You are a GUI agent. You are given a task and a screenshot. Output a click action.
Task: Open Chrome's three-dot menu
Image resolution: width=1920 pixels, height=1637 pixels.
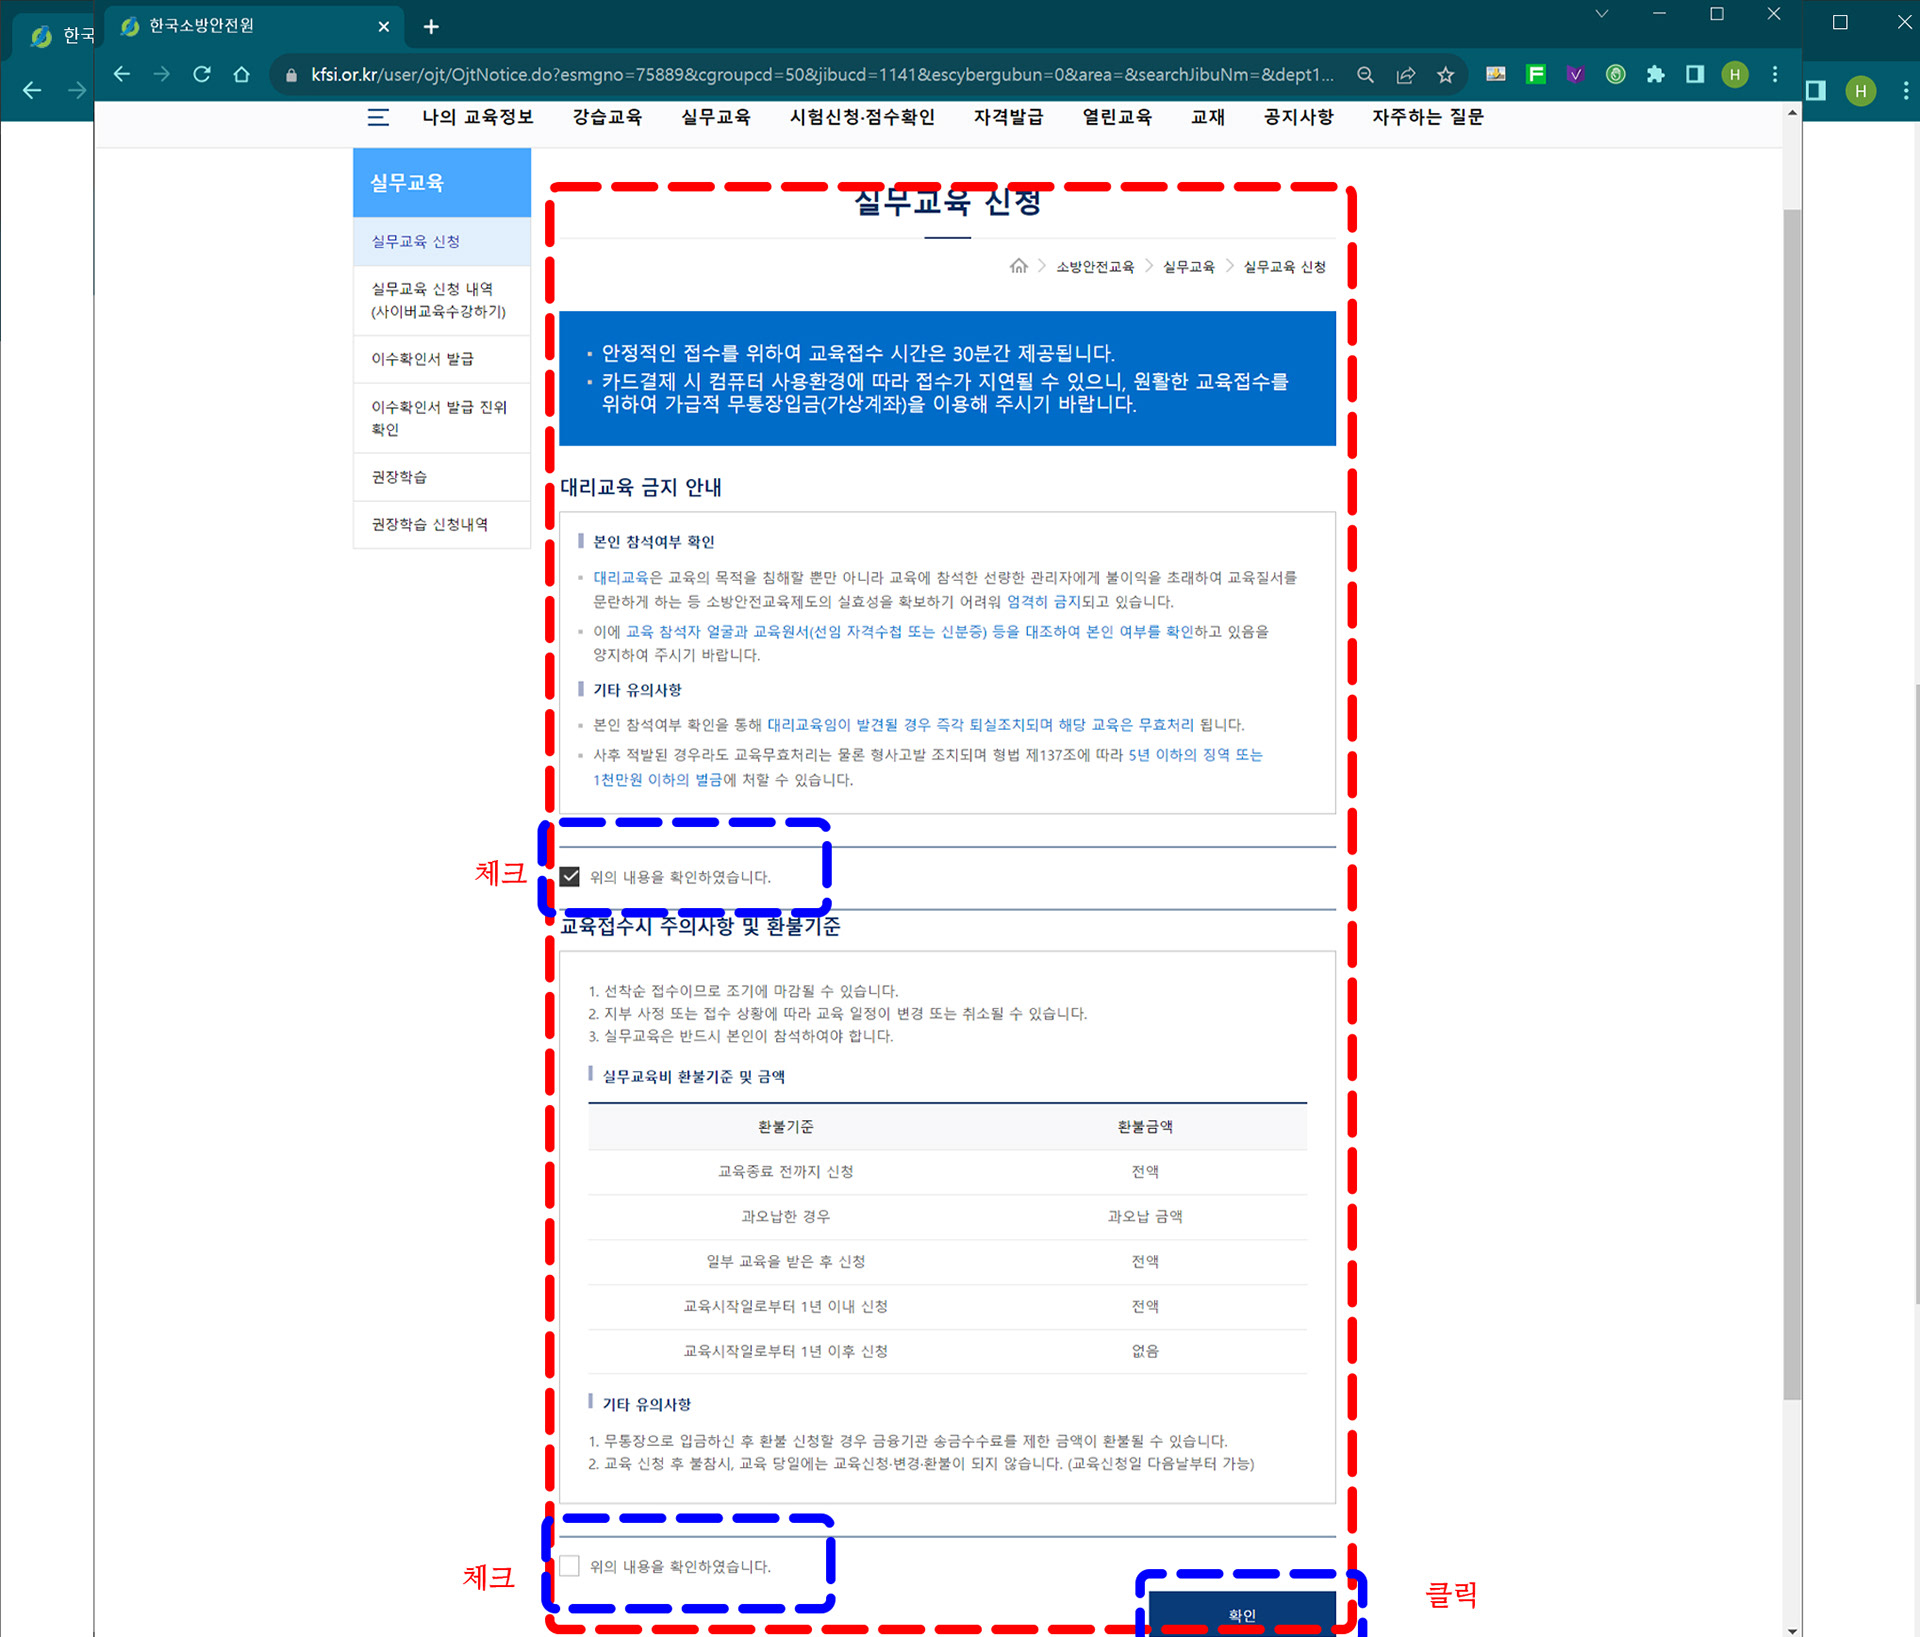(1775, 74)
